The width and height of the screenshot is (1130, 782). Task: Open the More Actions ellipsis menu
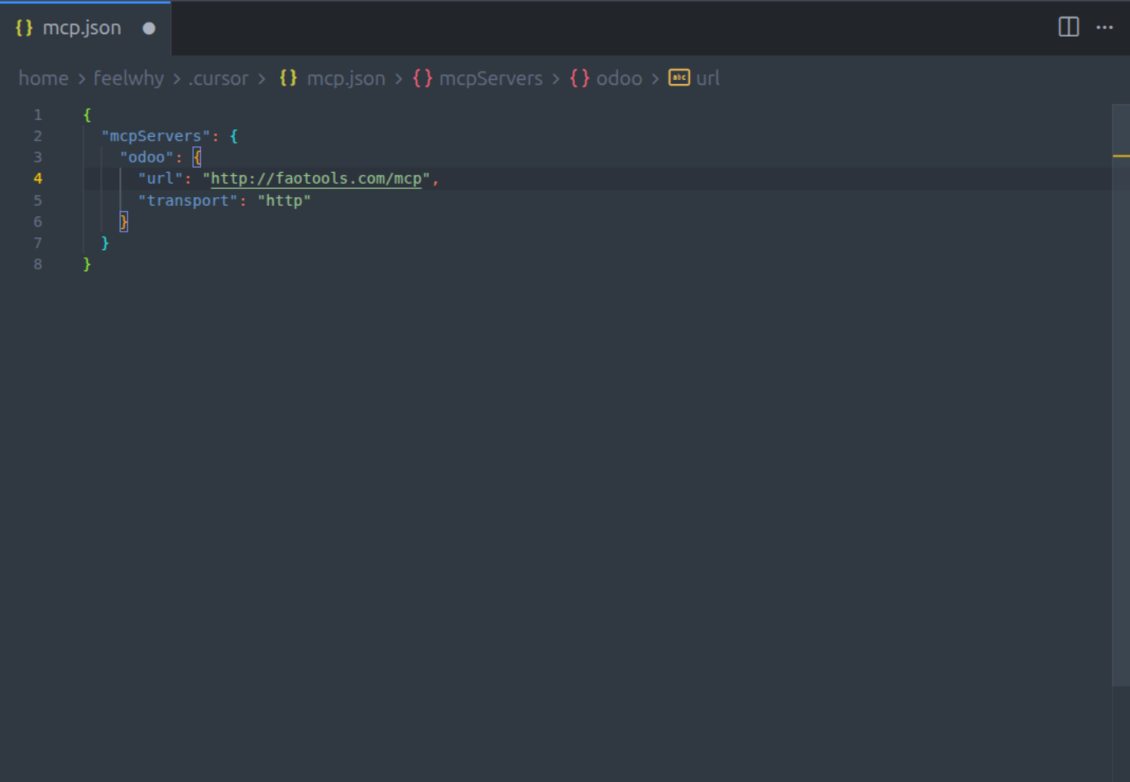coord(1104,28)
